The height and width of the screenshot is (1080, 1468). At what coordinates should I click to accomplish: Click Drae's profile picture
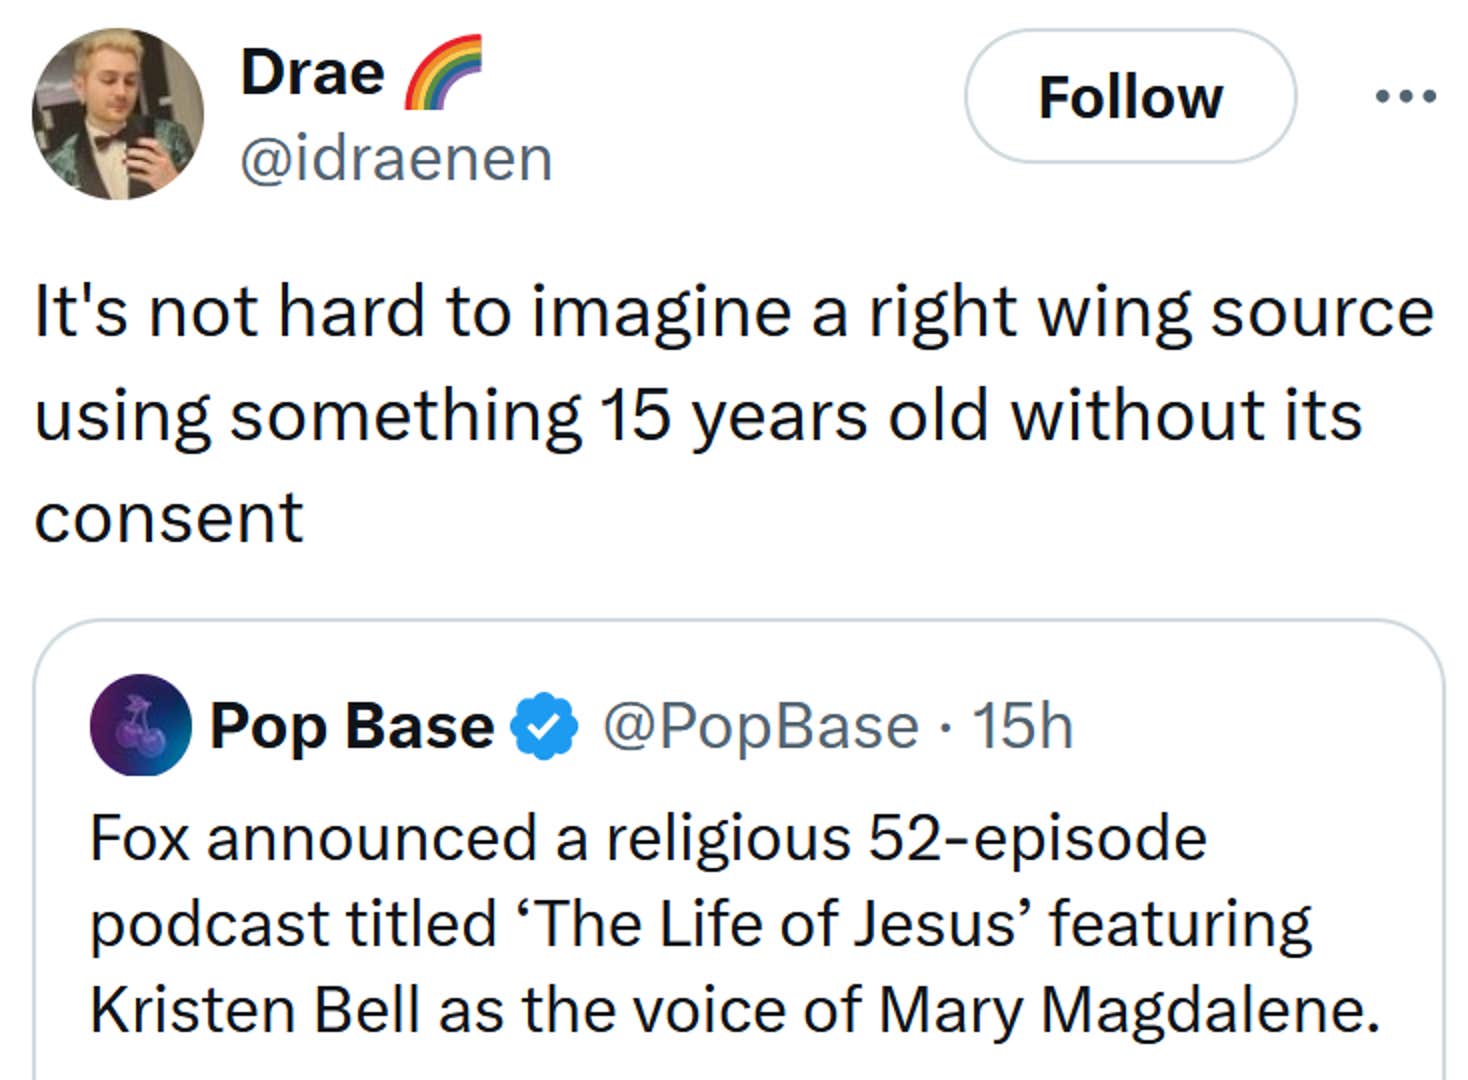coord(118,114)
